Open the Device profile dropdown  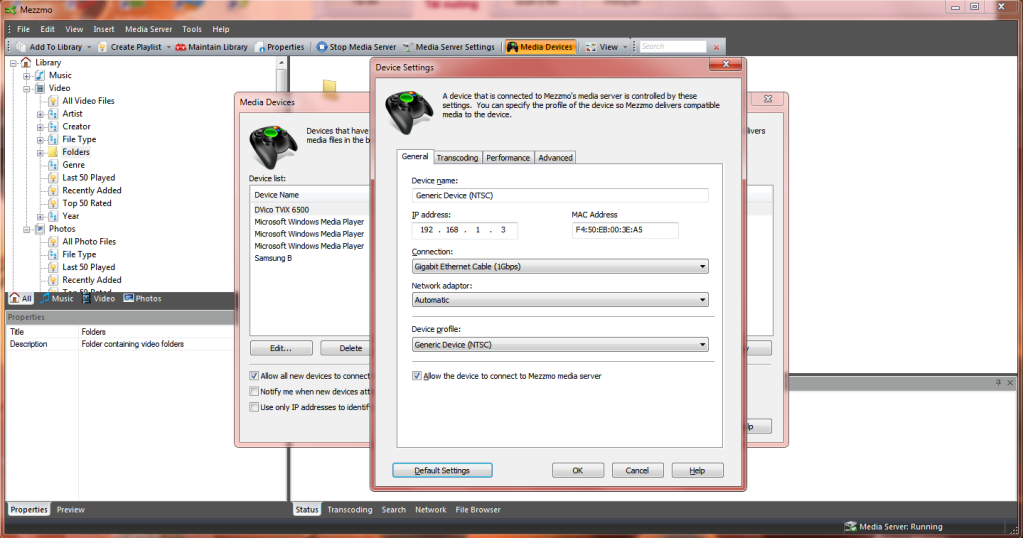560,345
